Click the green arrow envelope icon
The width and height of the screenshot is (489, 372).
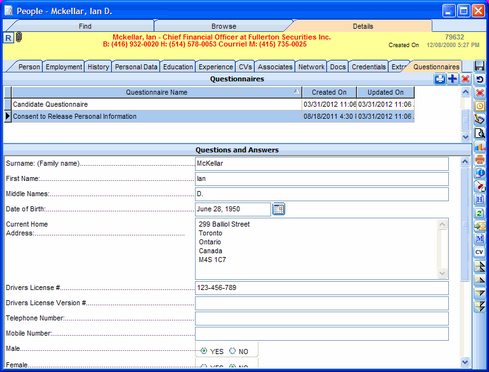click(x=480, y=226)
